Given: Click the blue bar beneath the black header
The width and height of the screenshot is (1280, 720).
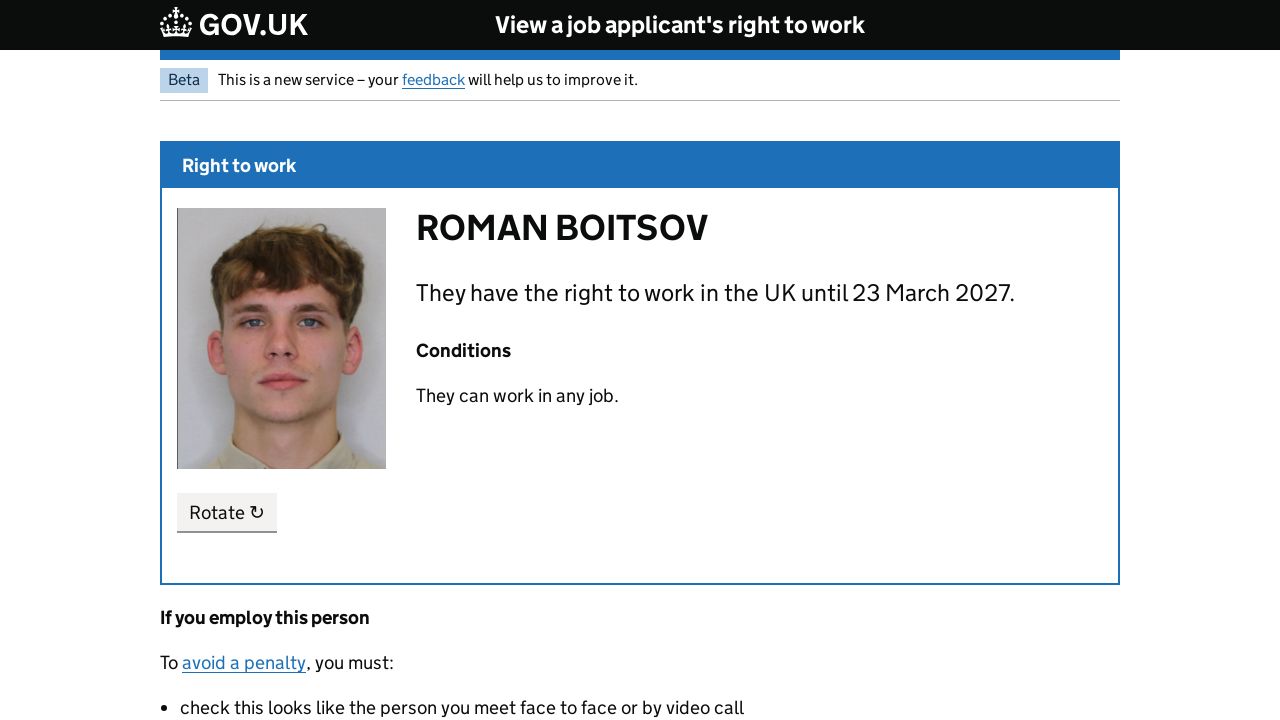Looking at the screenshot, I should 640,55.
